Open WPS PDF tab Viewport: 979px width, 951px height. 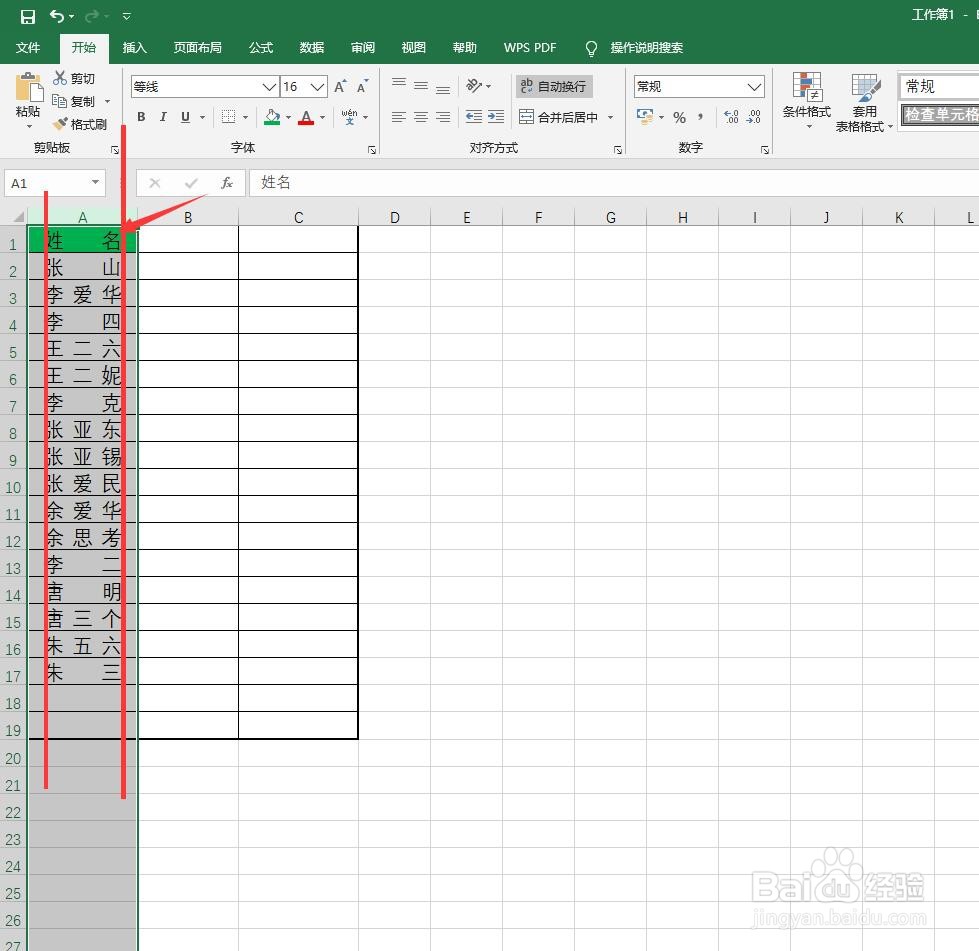530,48
